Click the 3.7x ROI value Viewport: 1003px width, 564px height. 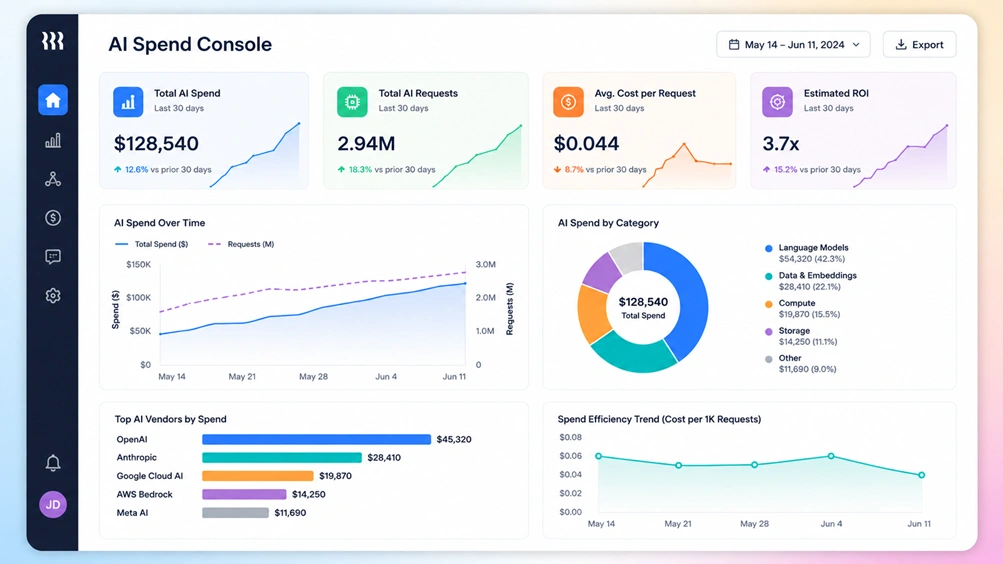coord(780,144)
